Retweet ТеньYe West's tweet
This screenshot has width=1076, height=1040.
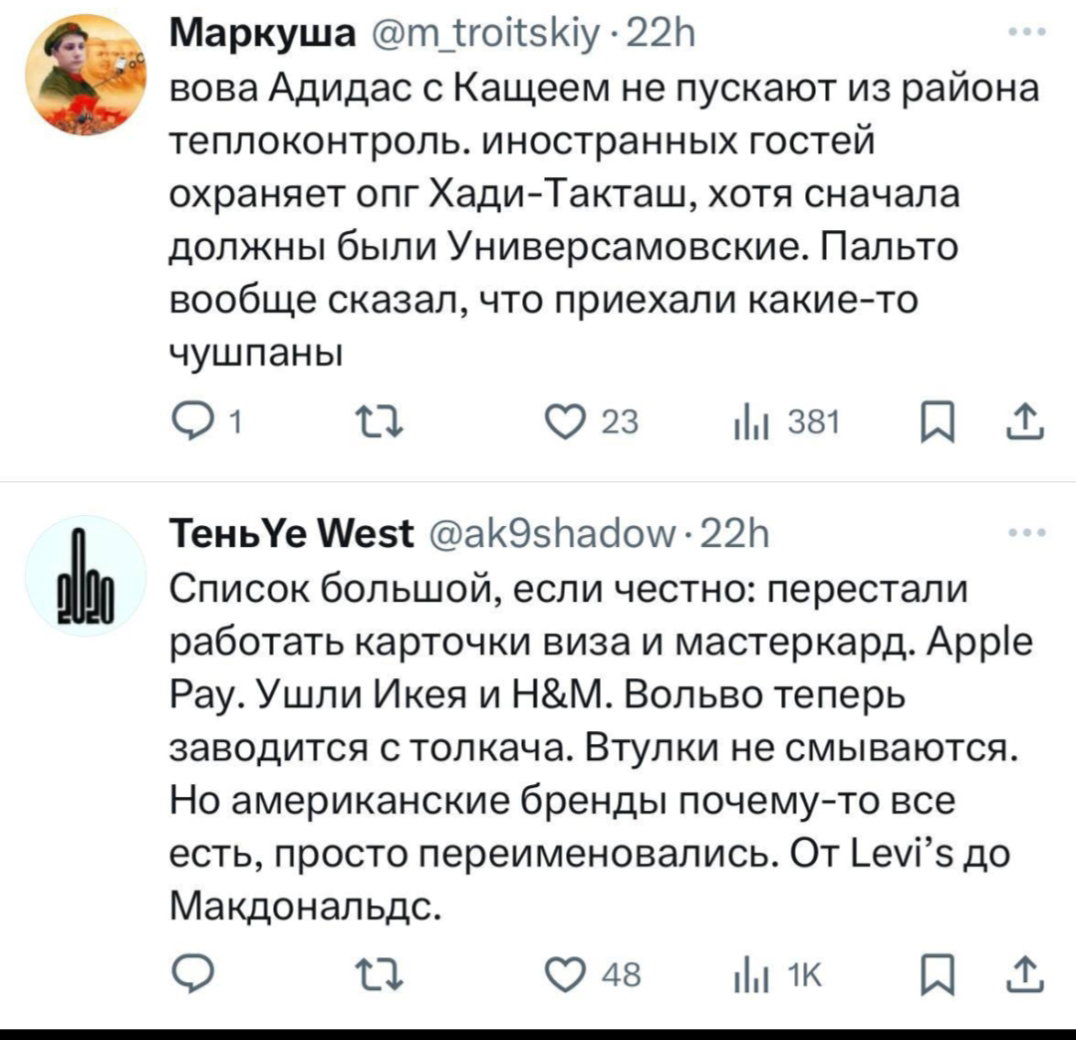click(377, 974)
